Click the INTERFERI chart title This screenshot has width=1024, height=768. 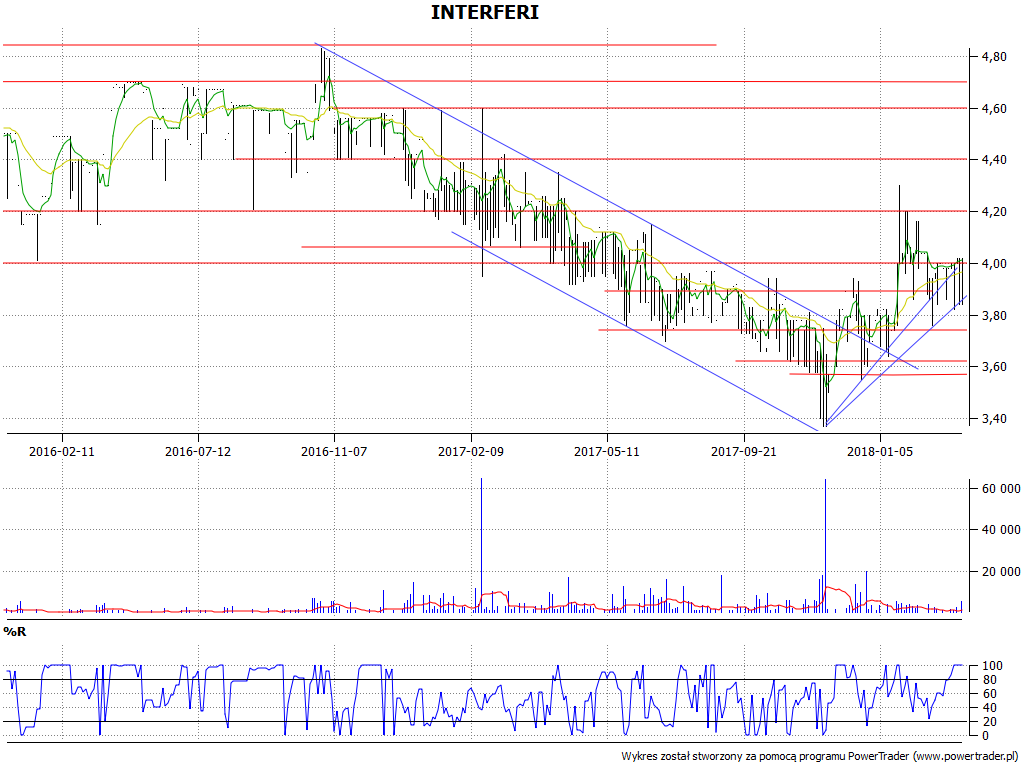[x=485, y=12]
